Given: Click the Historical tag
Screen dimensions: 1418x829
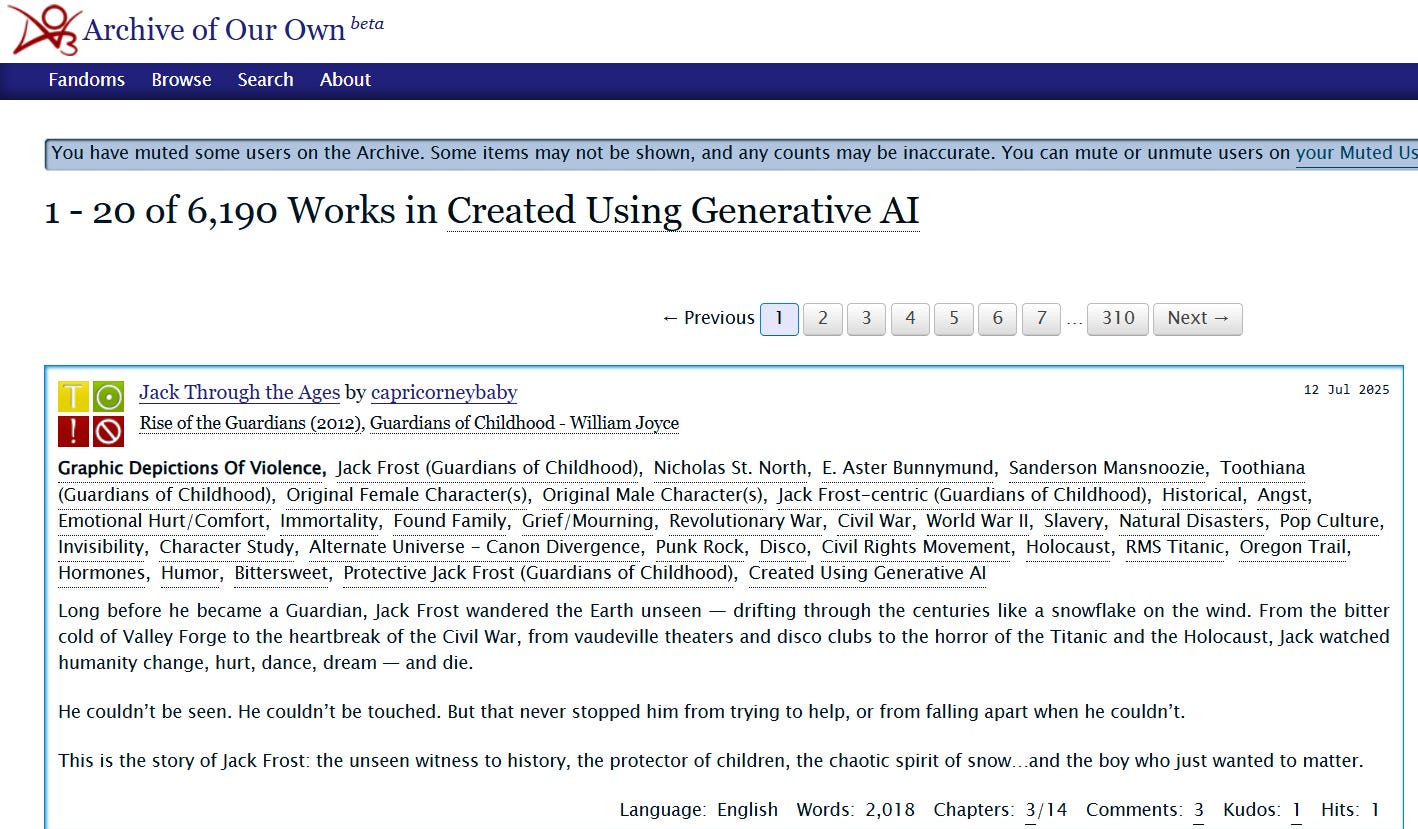Looking at the screenshot, I should pos(1202,494).
